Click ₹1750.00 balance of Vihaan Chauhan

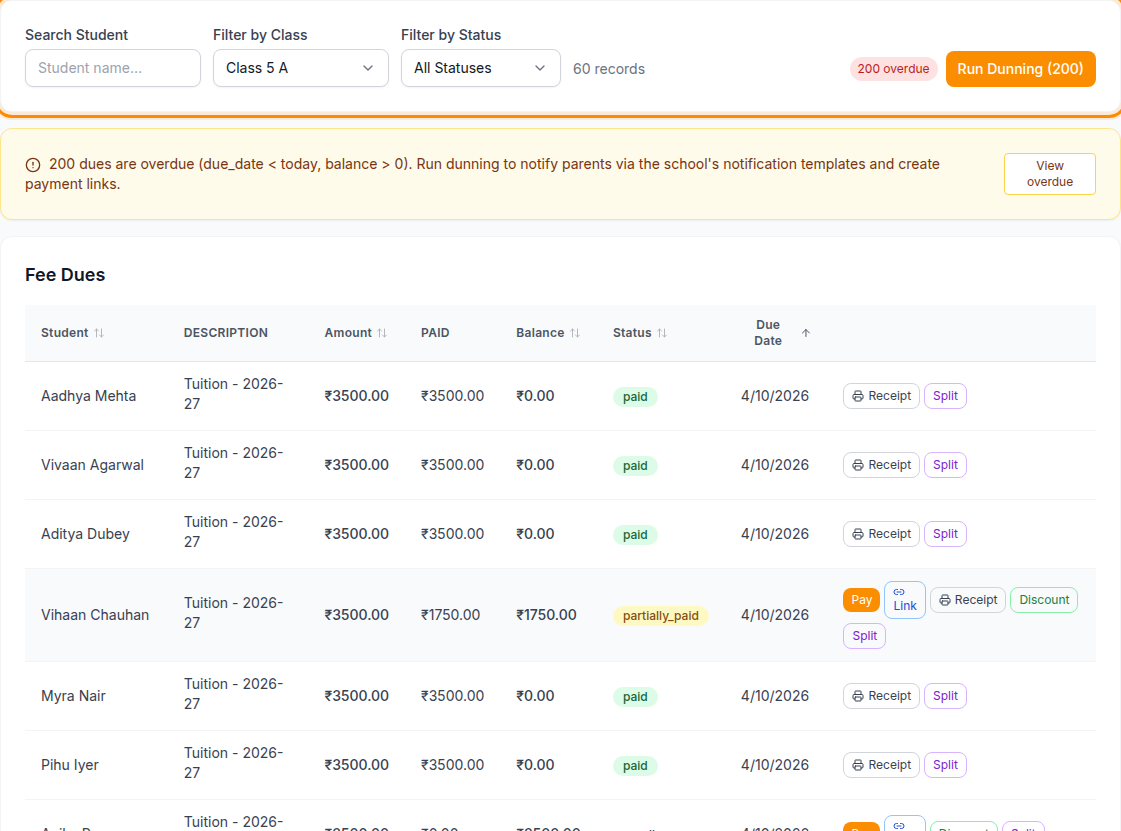[x=546, y=615]
